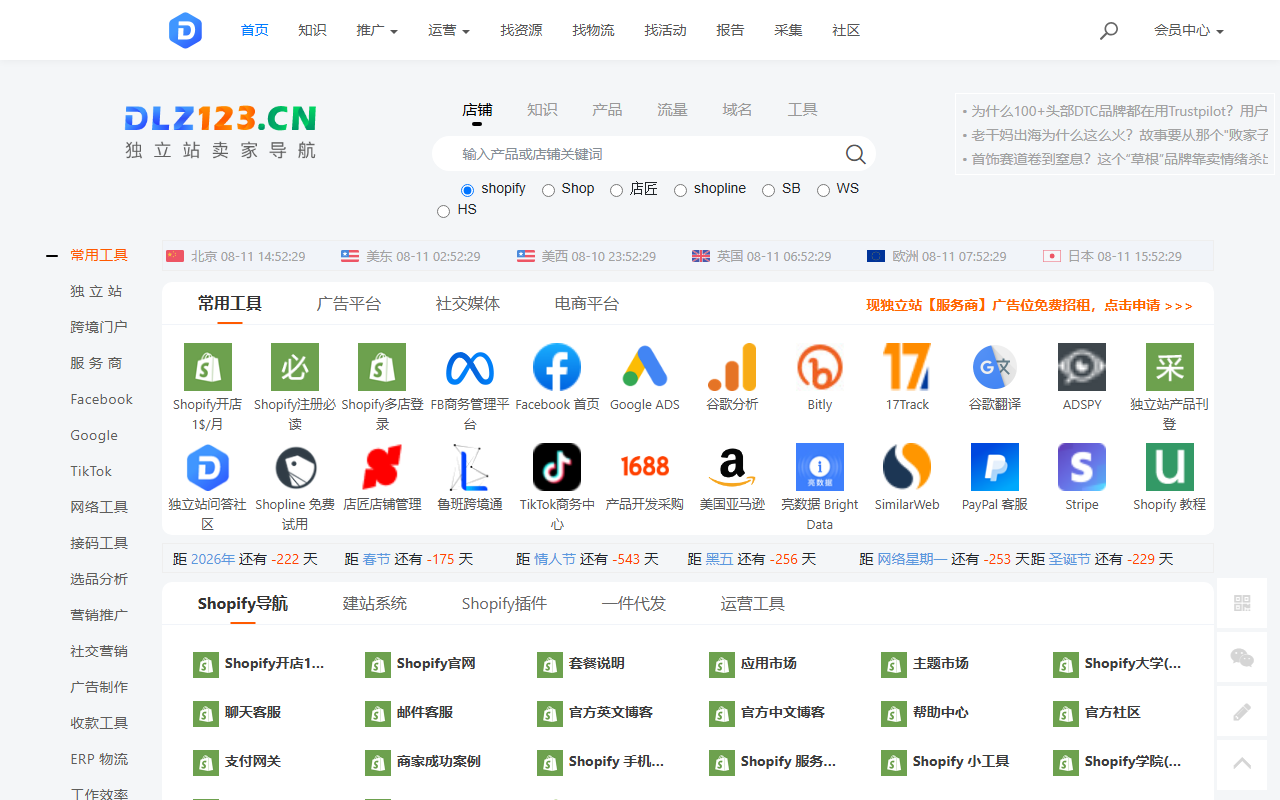Open the Shopline 免费试用 icon
The width and height of the screenshot is (1280, 800).
click(295, 467)
